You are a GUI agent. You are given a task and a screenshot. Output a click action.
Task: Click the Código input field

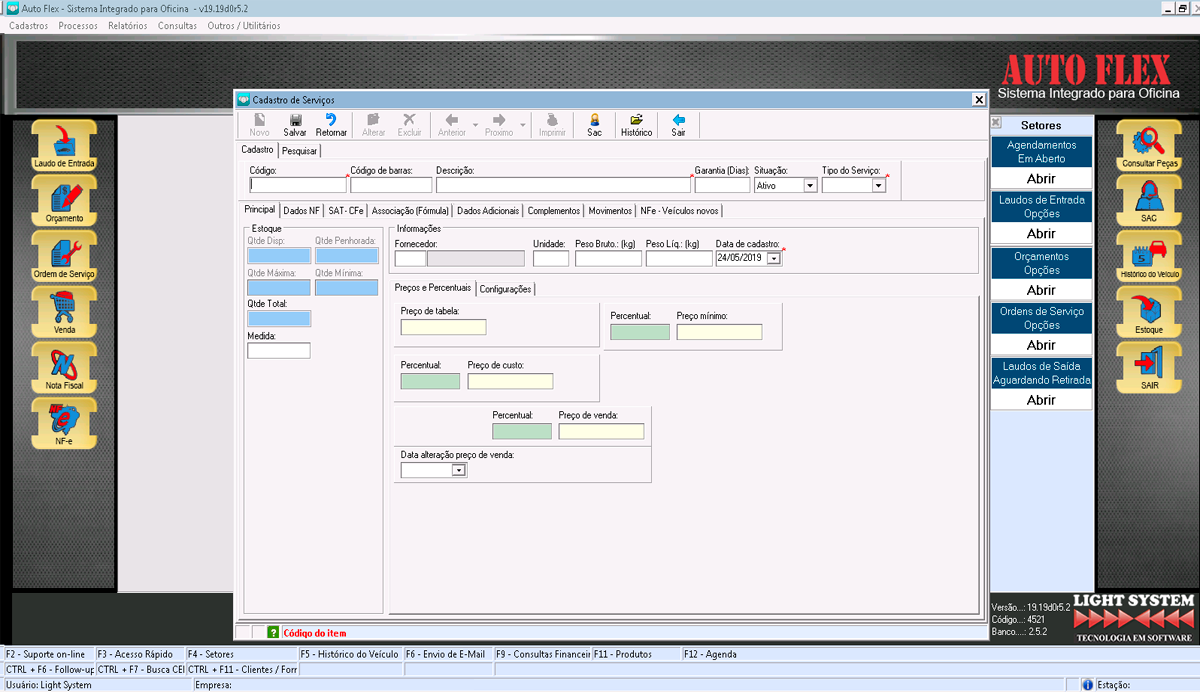(x=298, y=185)
